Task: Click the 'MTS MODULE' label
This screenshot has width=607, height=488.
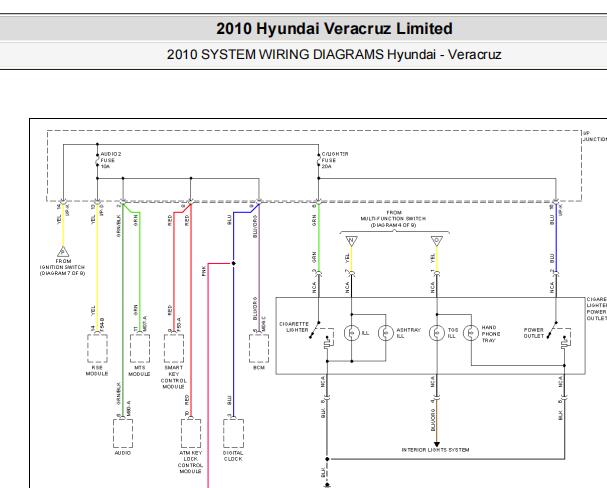Action: coord(139,371)
